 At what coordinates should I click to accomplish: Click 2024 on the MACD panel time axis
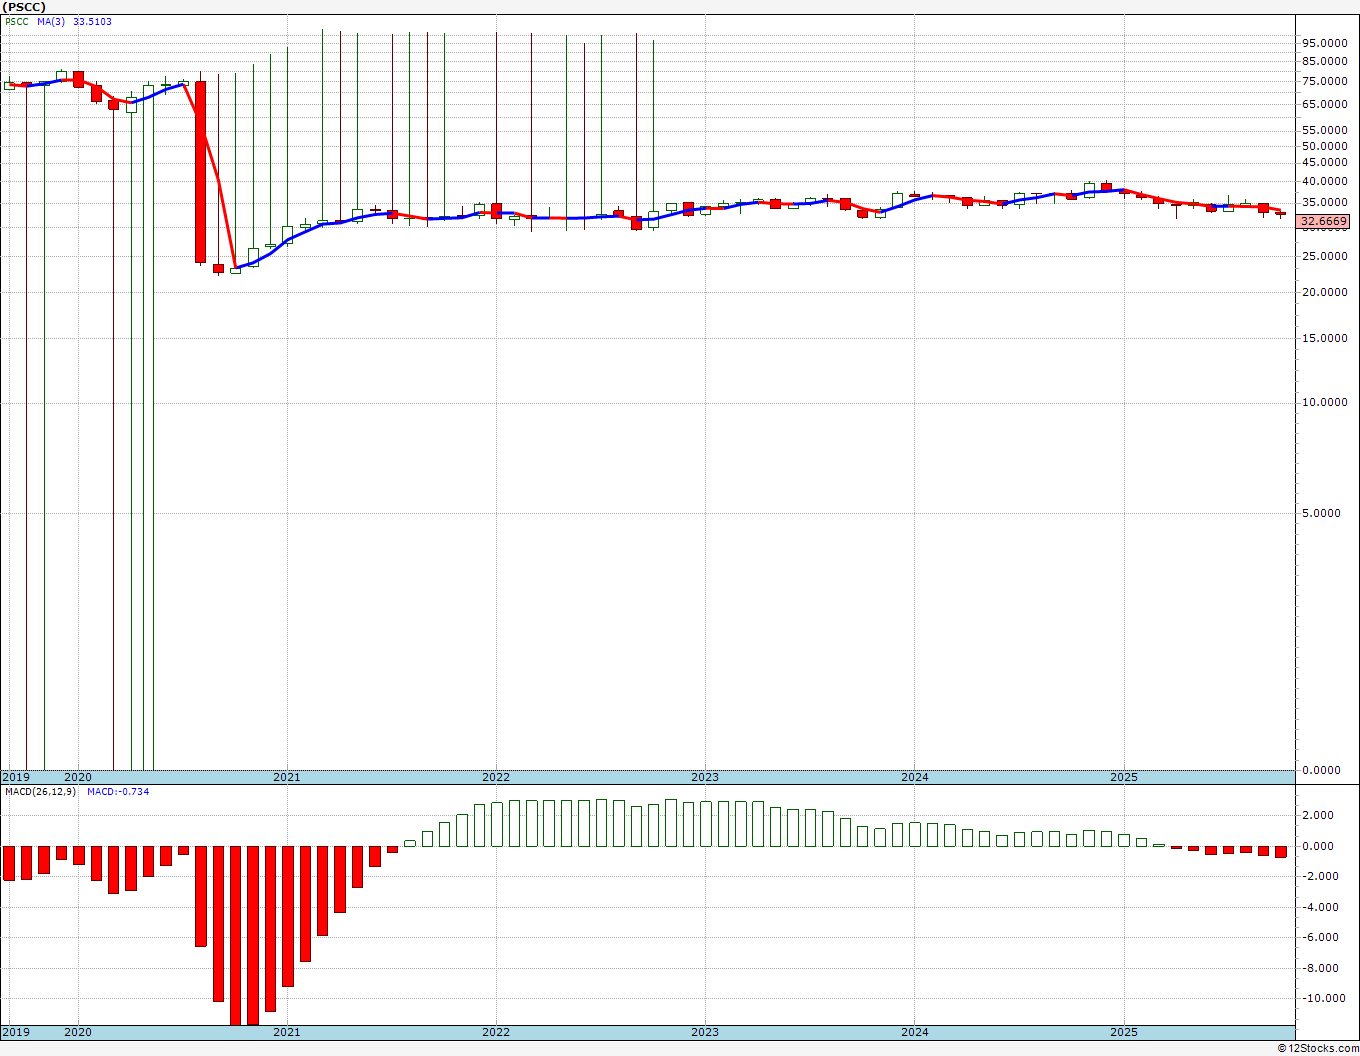point(915,1032)
